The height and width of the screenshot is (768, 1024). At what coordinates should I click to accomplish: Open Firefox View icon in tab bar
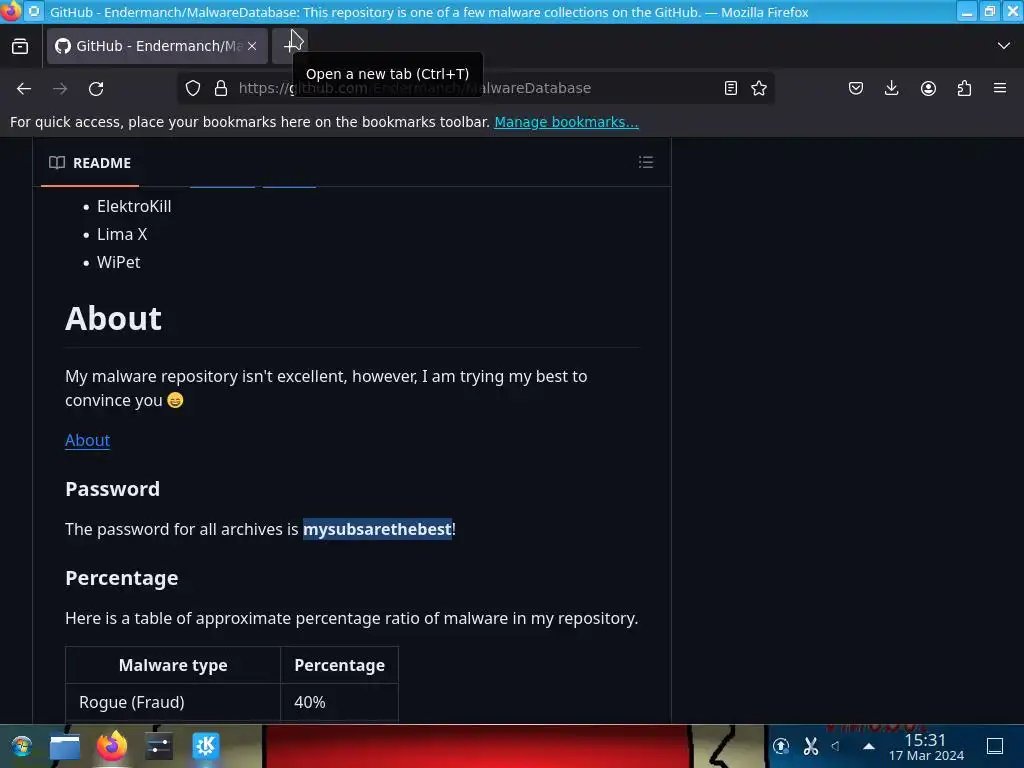tap(20, 46)
